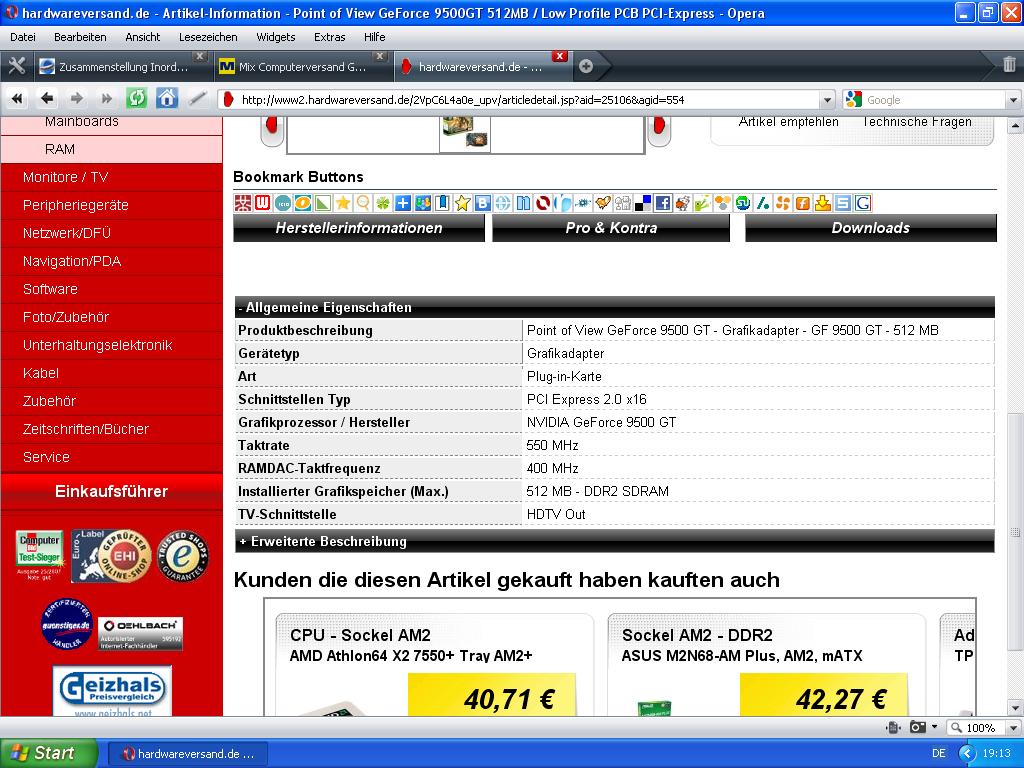Click the green clover bookmark icon
The image size is (1024, 768).
pyautogui.click(x=383, y=203)
